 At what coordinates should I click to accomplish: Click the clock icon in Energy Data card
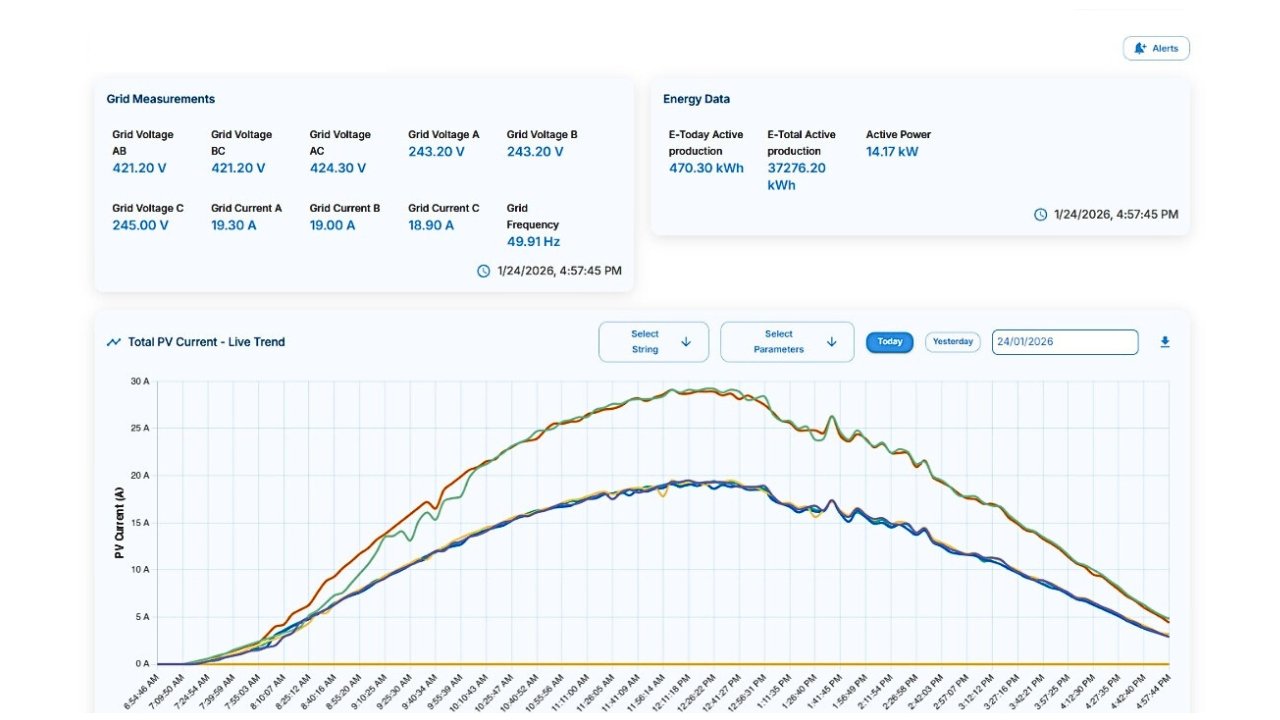[x=1040, y=214]
